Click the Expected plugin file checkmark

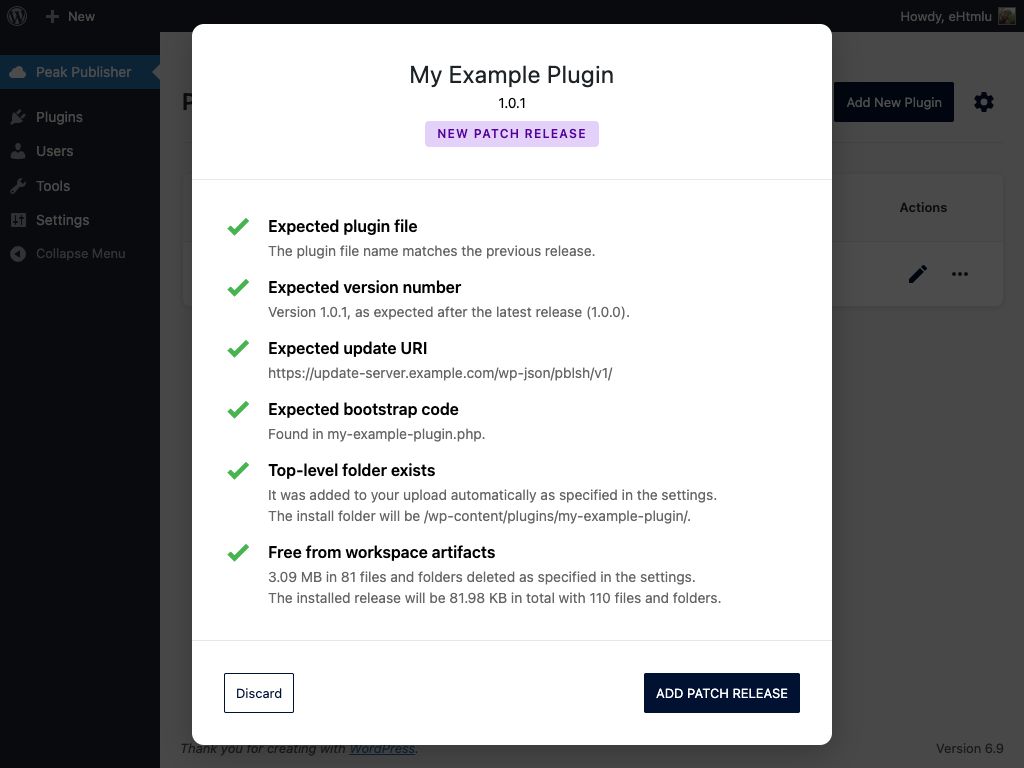click(x=238, y=227)
